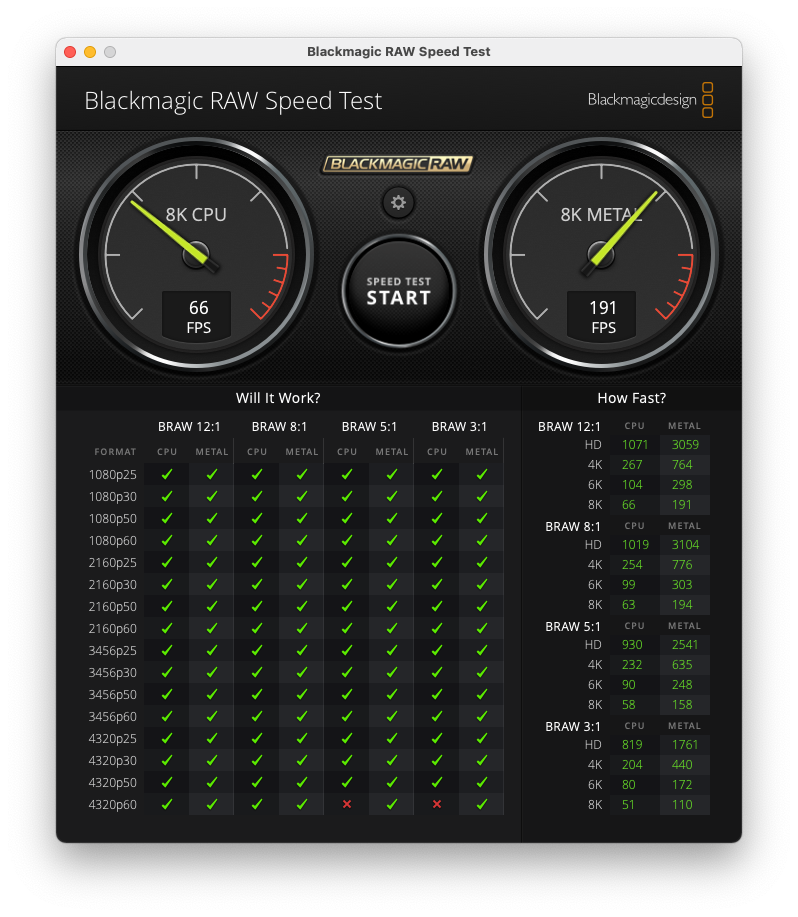This screenshot has height=917, width=798.
Task: Click the red X for 4320p60 BRAW 5:1 CPU
Action: tap(347, 804)
